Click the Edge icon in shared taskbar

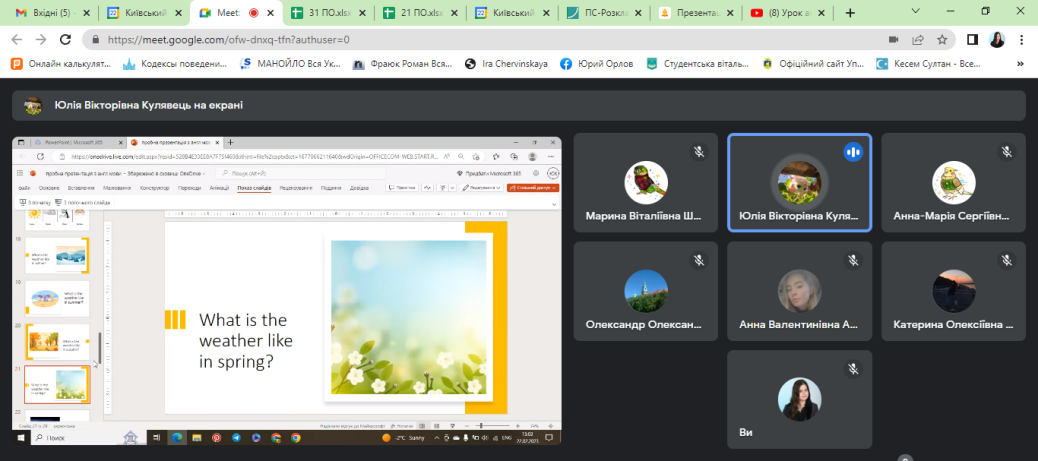click(x=177, y=438)
